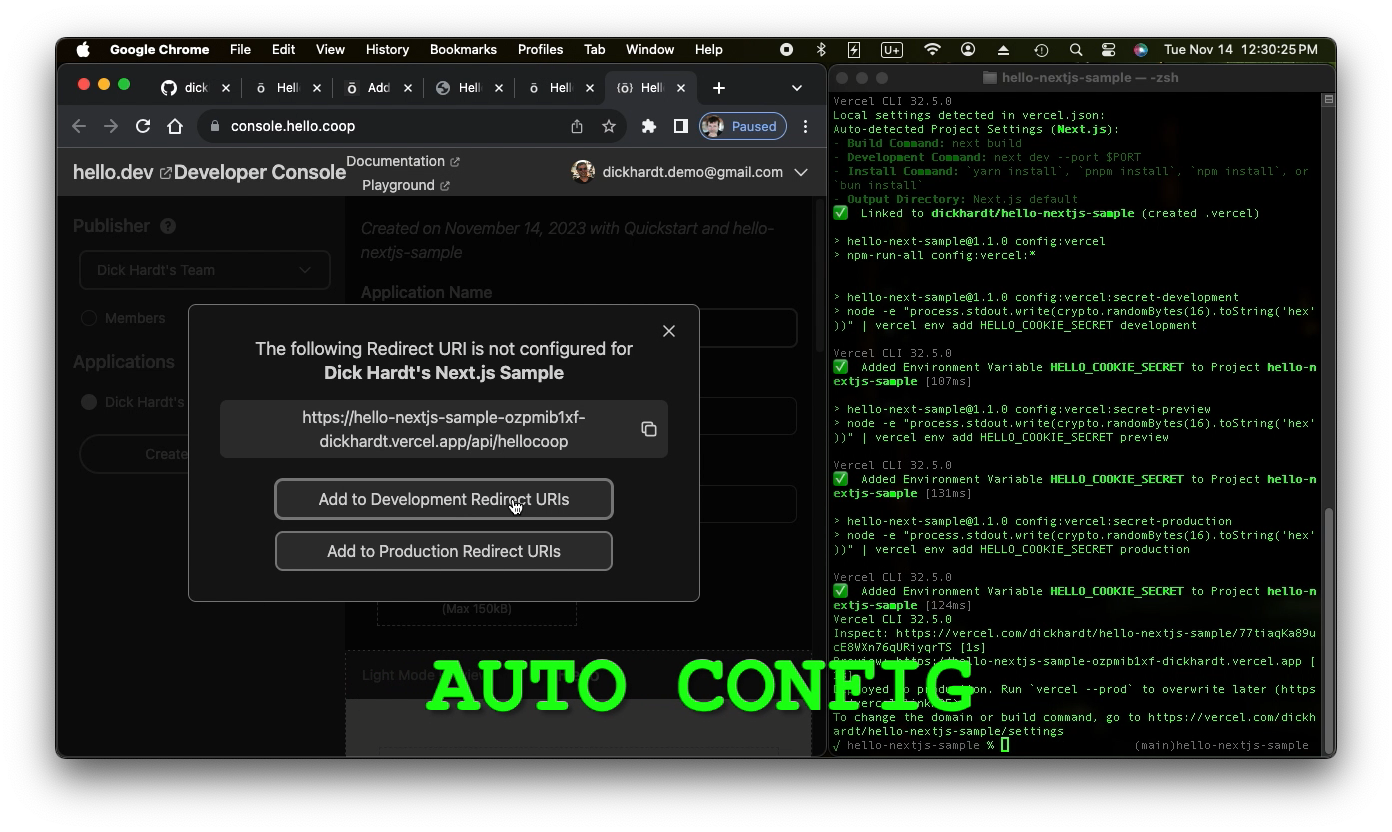Open Chrome three-dot menu
Viewport: 1392px width, 832px height.
coord(806,126)
